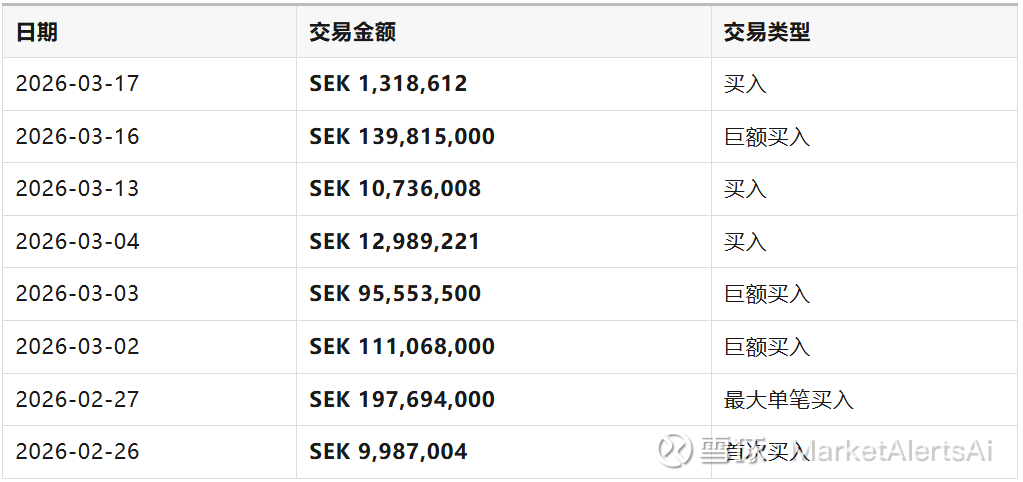Select the SEK 139,815,000 amount

click(402, 137)
